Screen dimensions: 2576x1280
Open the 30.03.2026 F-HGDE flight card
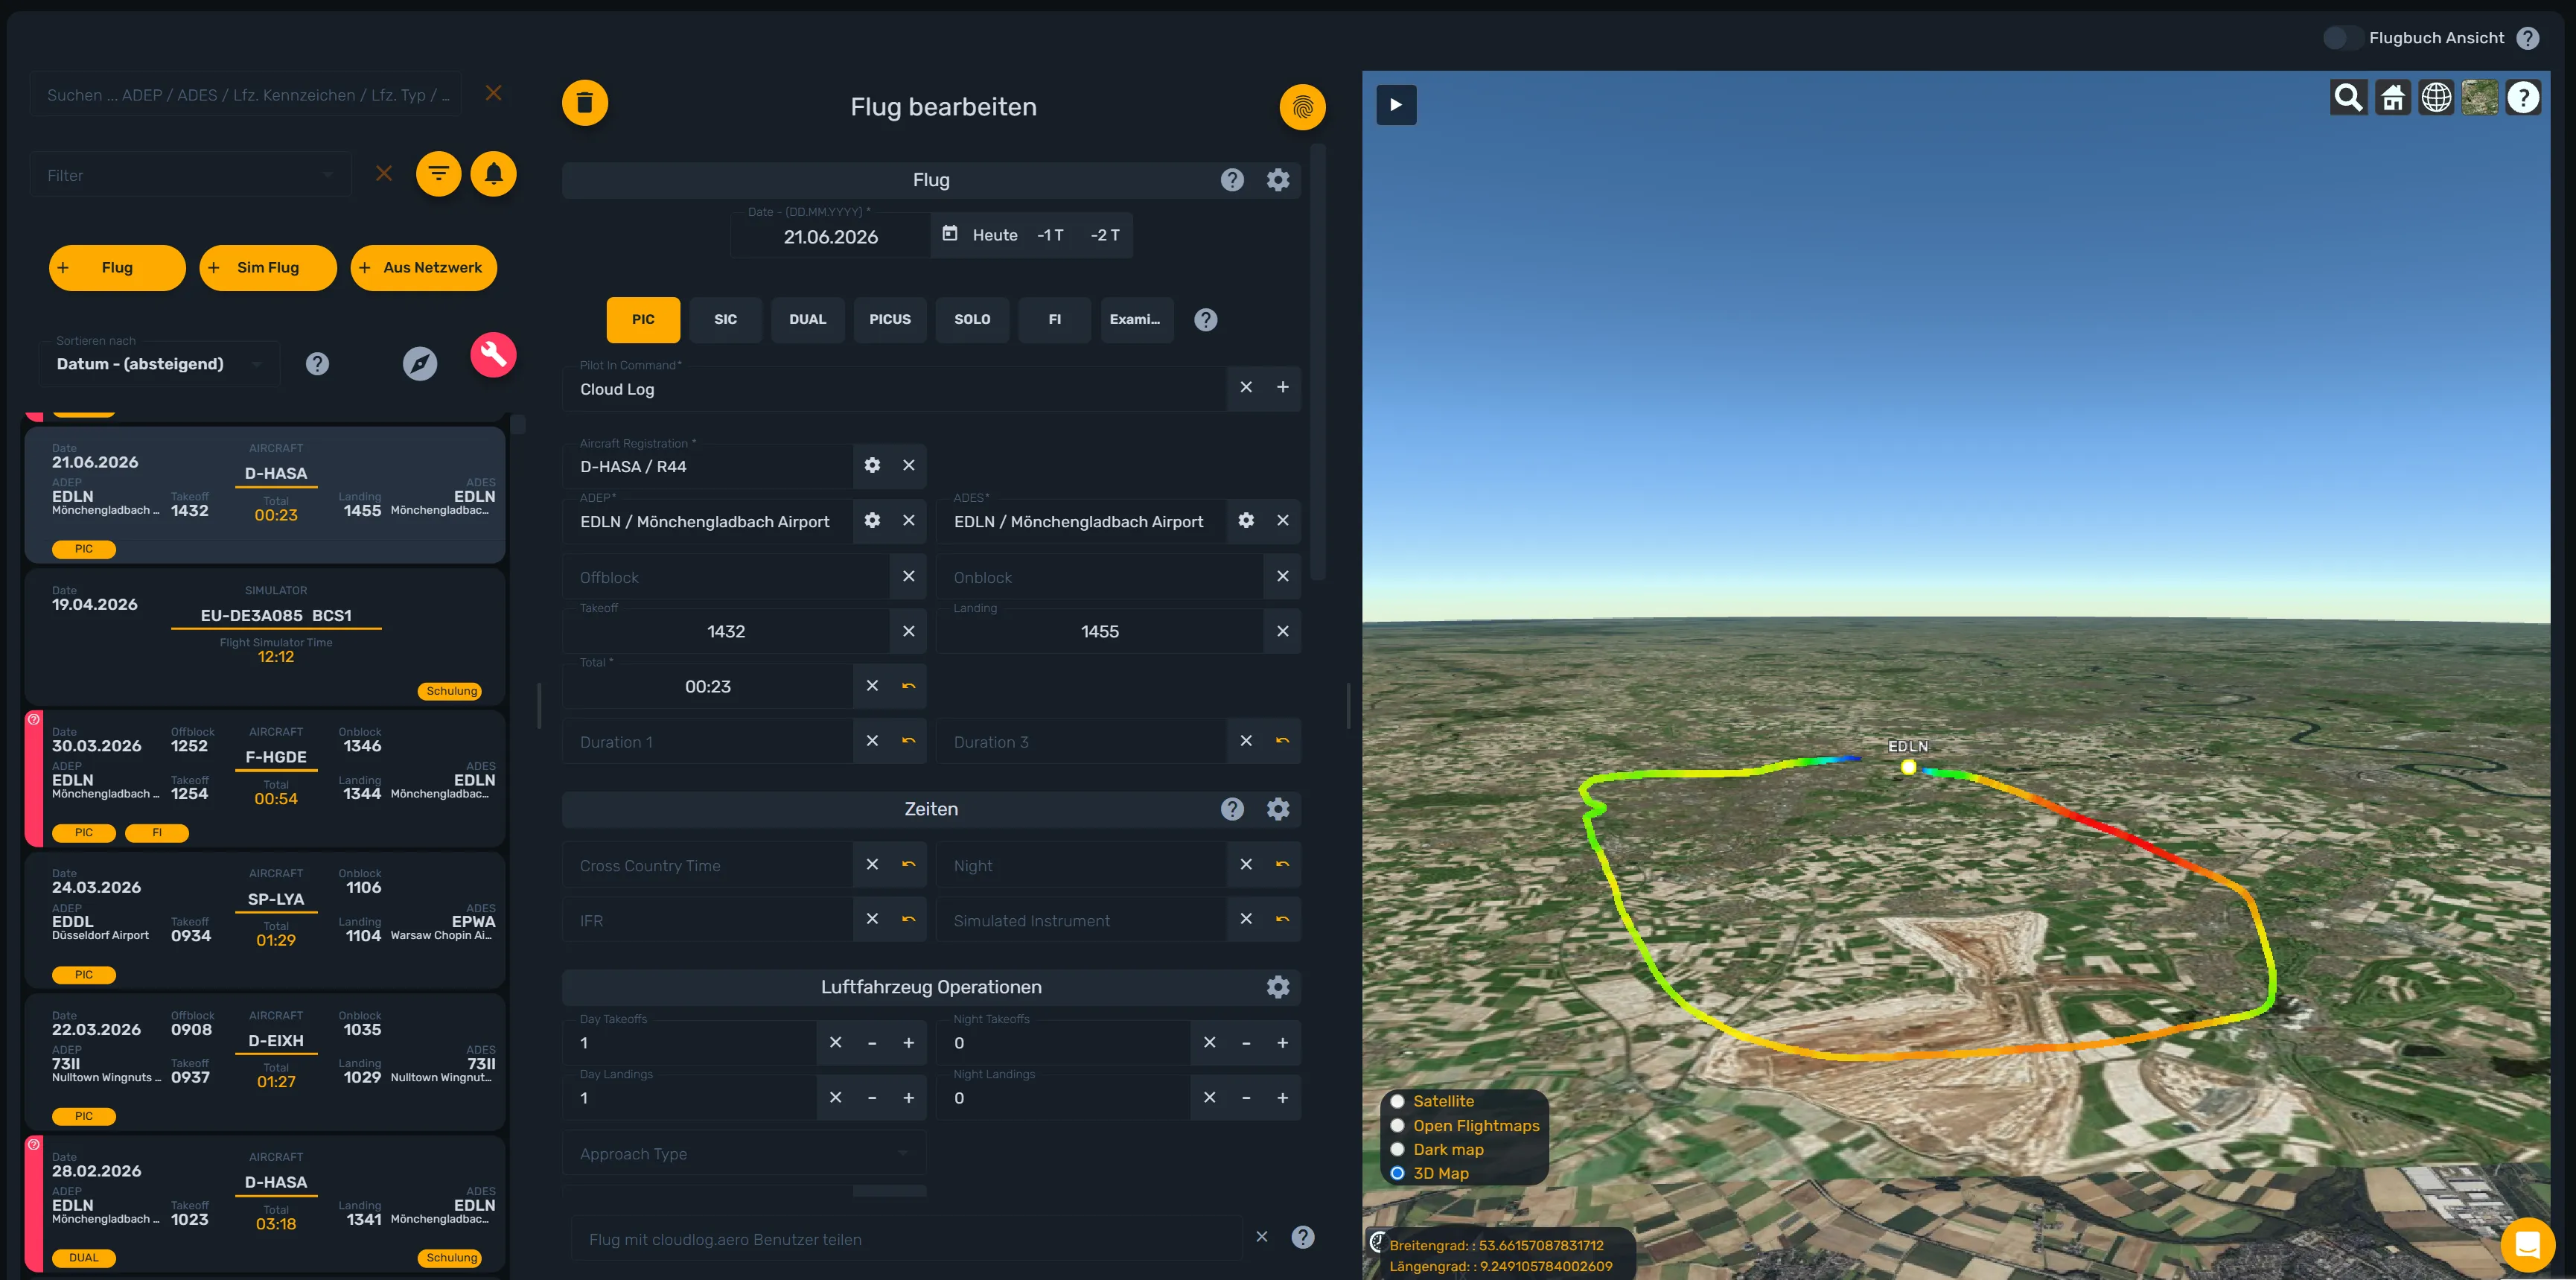coord(265,779)
